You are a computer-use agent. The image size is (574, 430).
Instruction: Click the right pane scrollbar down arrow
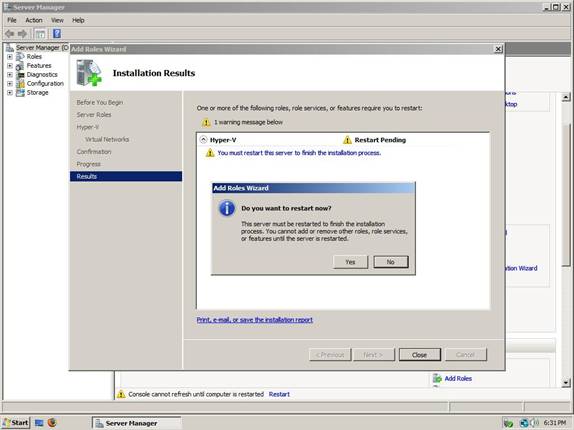click(x=566, y=383)
